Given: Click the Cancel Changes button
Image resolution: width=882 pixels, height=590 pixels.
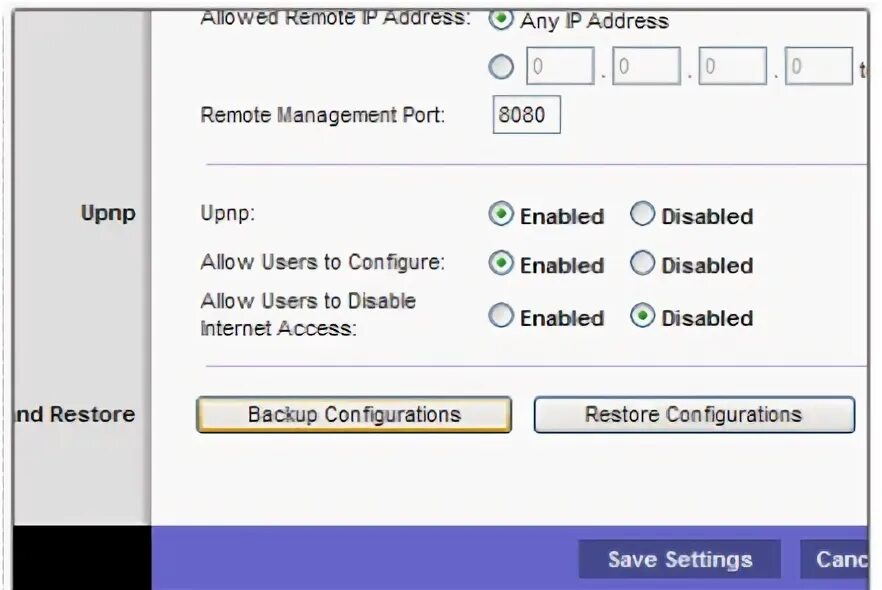Looking at the screenshot, I should tap(835, 560).
